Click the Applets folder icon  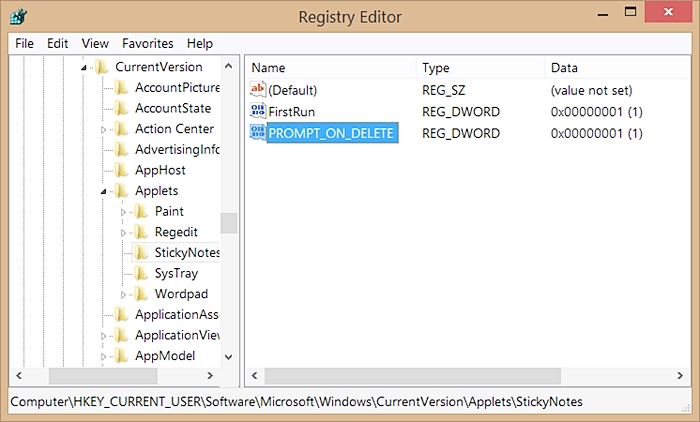click(x=121, y=191)
